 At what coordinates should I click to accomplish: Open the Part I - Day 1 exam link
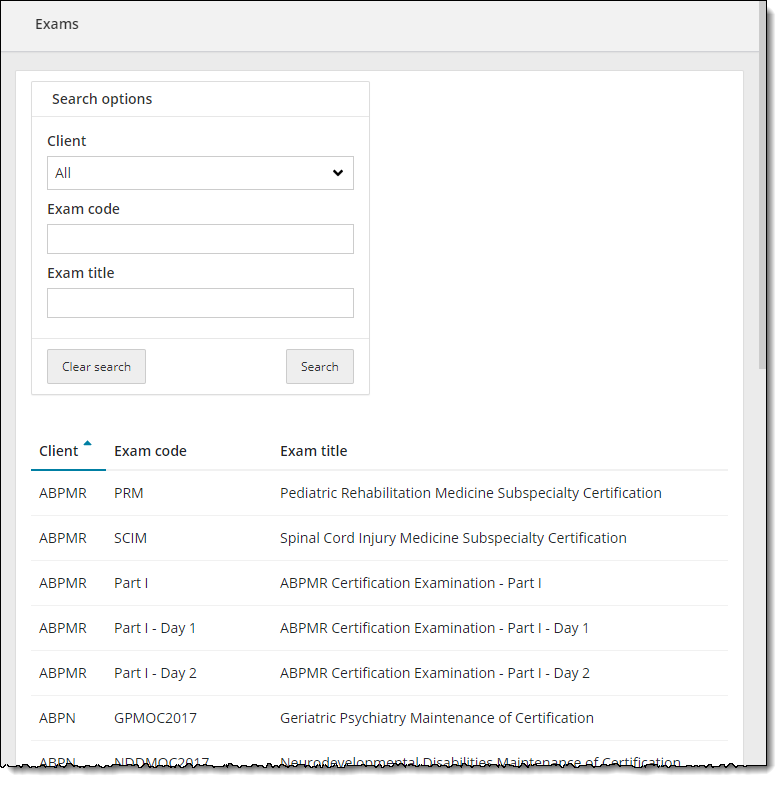pyautogui.click(x=155, y=628)
